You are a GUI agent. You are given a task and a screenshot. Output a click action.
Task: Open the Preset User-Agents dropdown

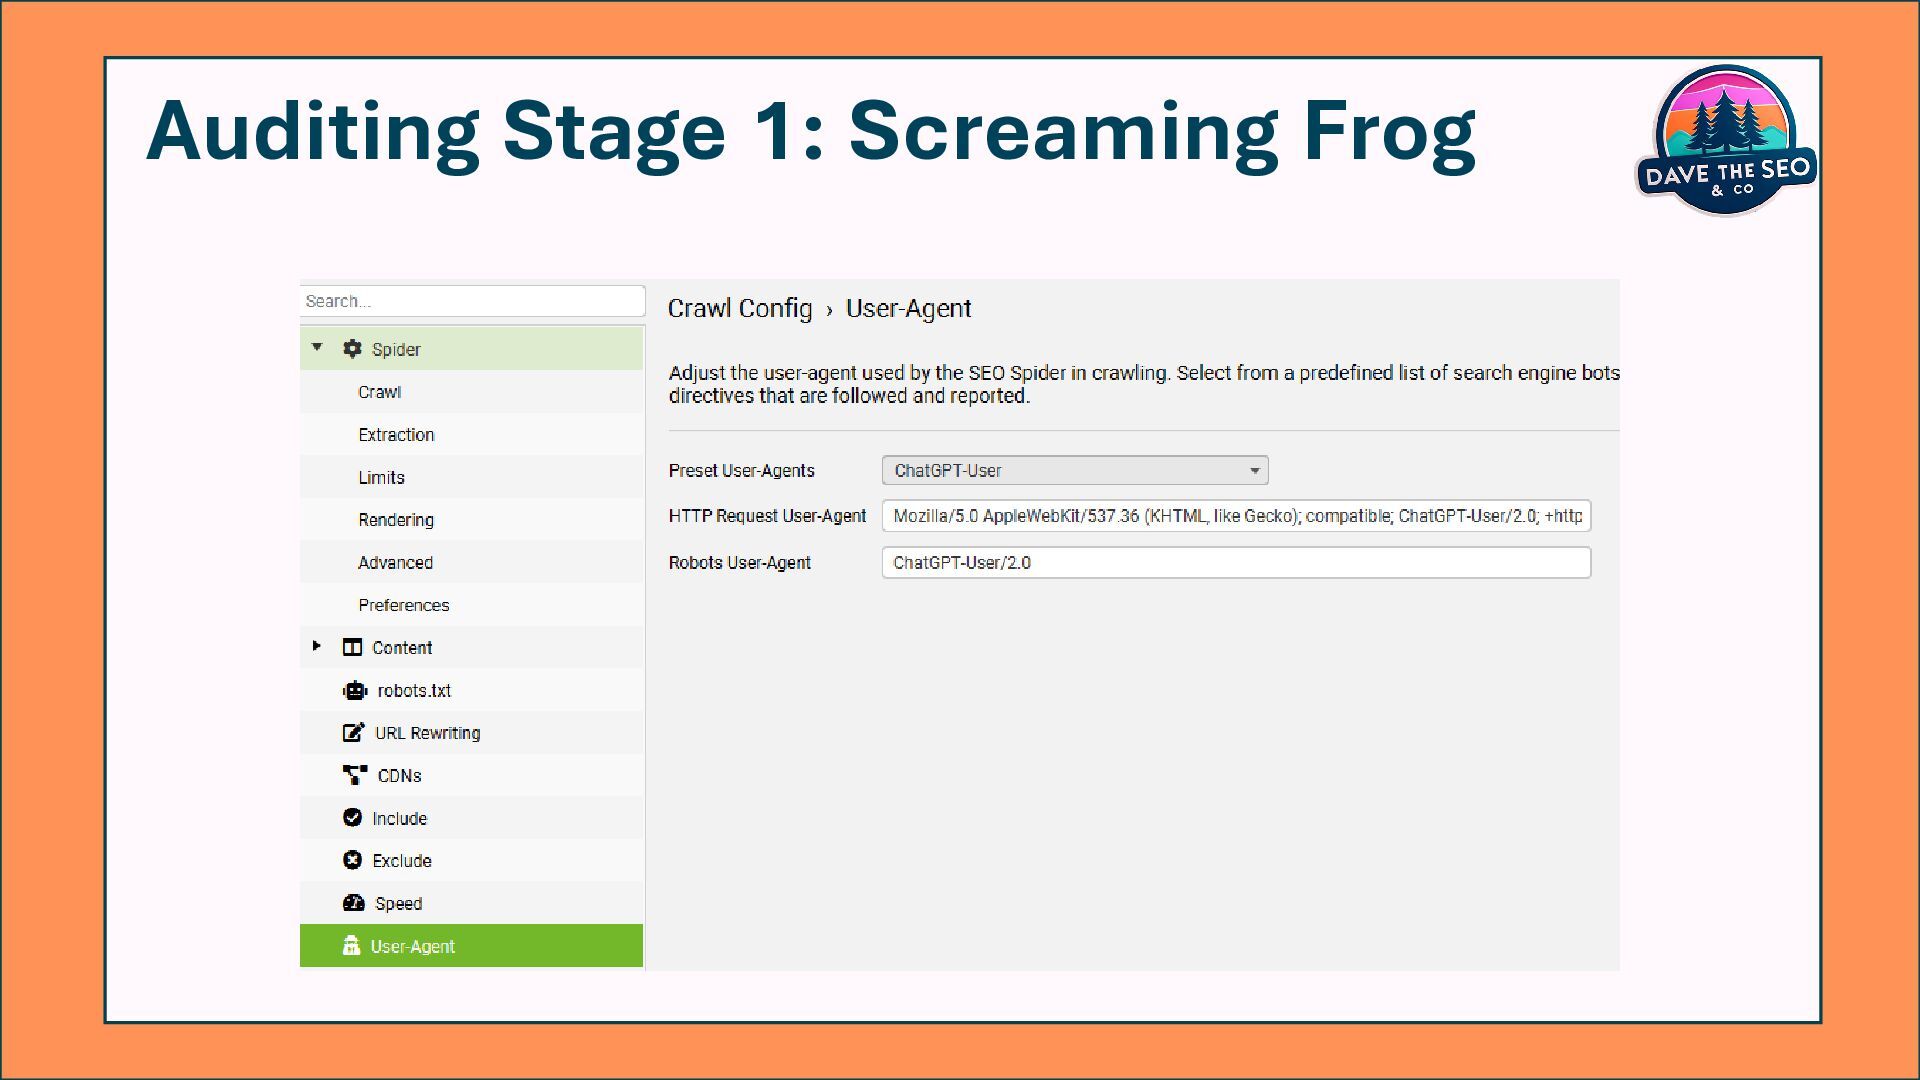coord(1075,470)
